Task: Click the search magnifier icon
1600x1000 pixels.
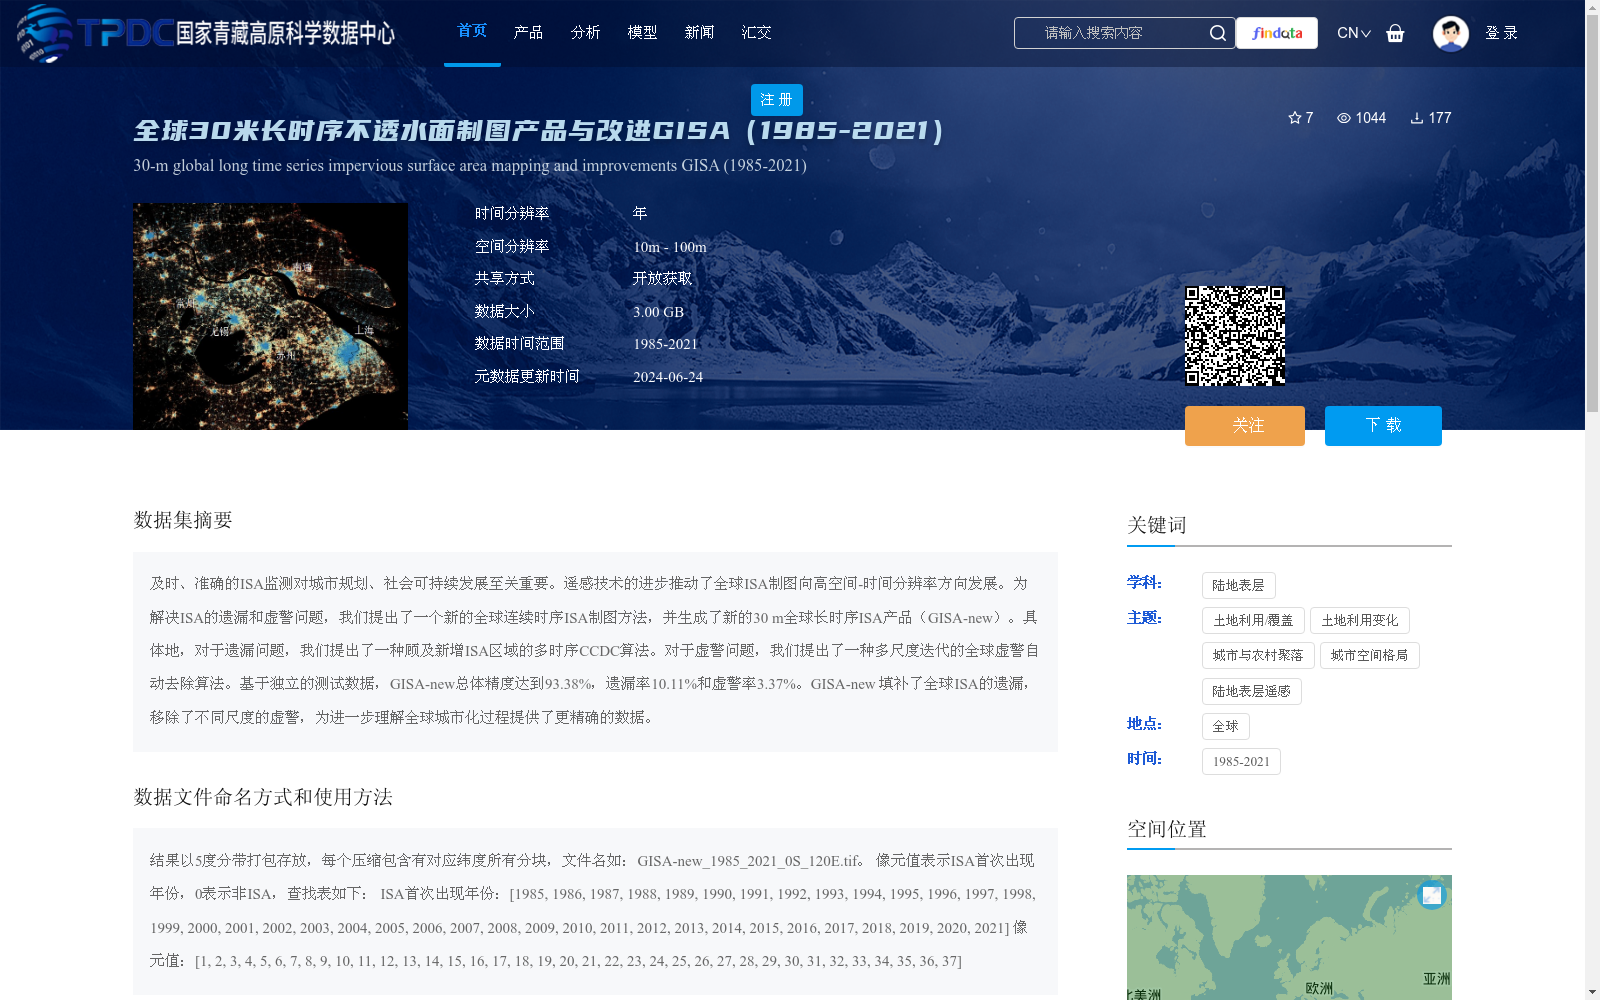Action: tap(1218, 32)
